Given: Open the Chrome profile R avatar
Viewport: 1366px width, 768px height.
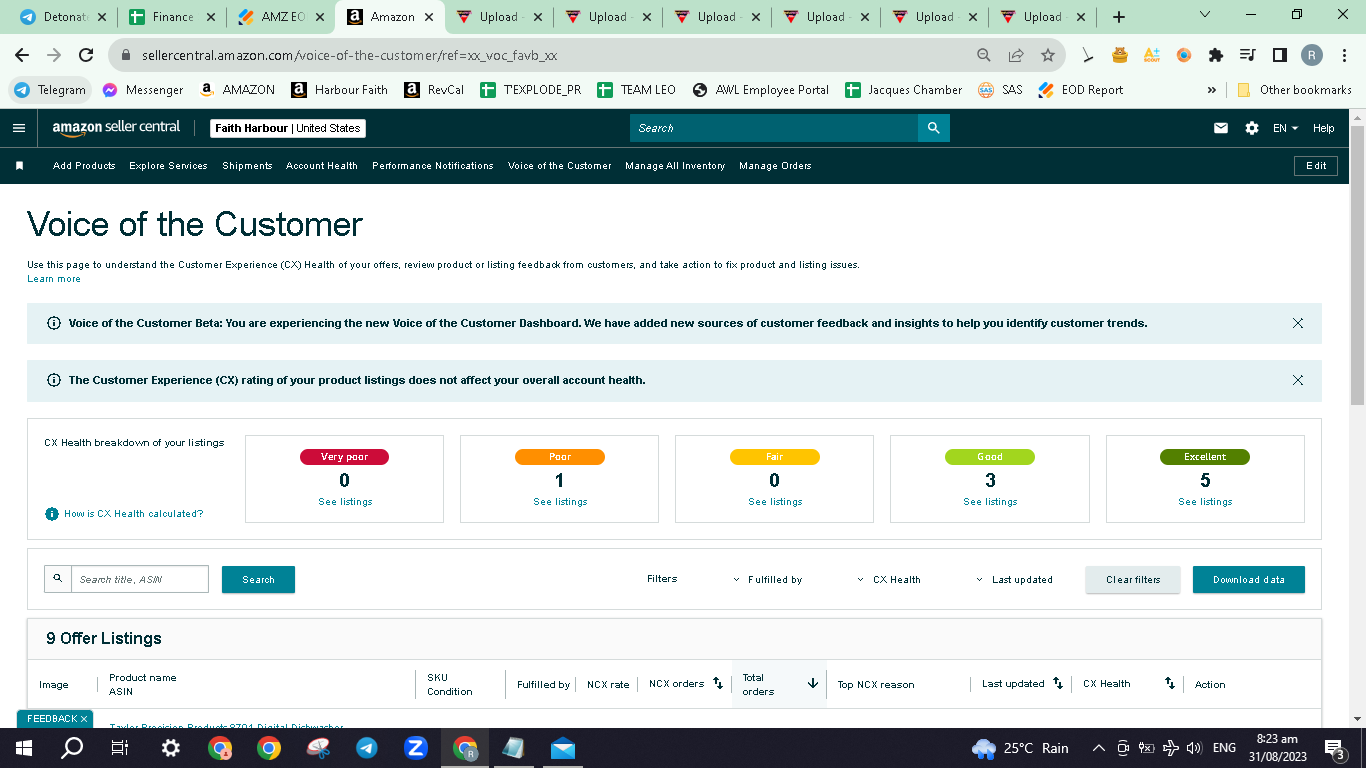Looking at the screenshot, I should [1311, 55].
